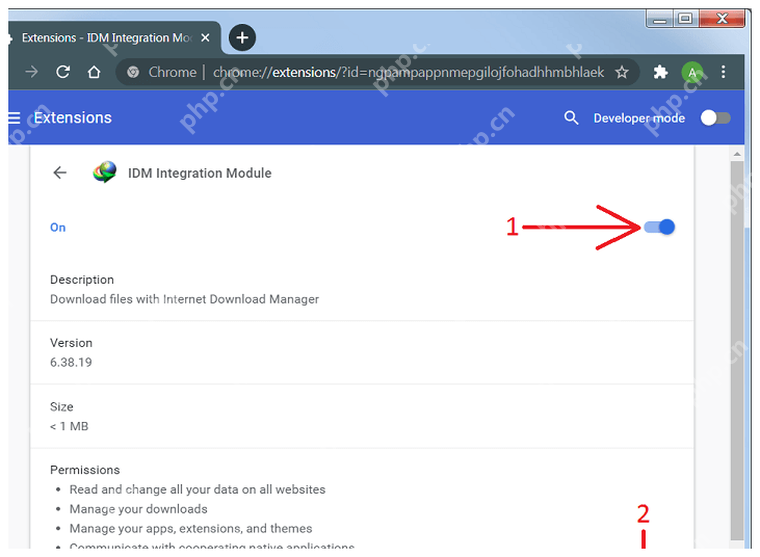Click the '< 1 MB' size value
Screen dimensions: 760x557
tap(69, 426)
